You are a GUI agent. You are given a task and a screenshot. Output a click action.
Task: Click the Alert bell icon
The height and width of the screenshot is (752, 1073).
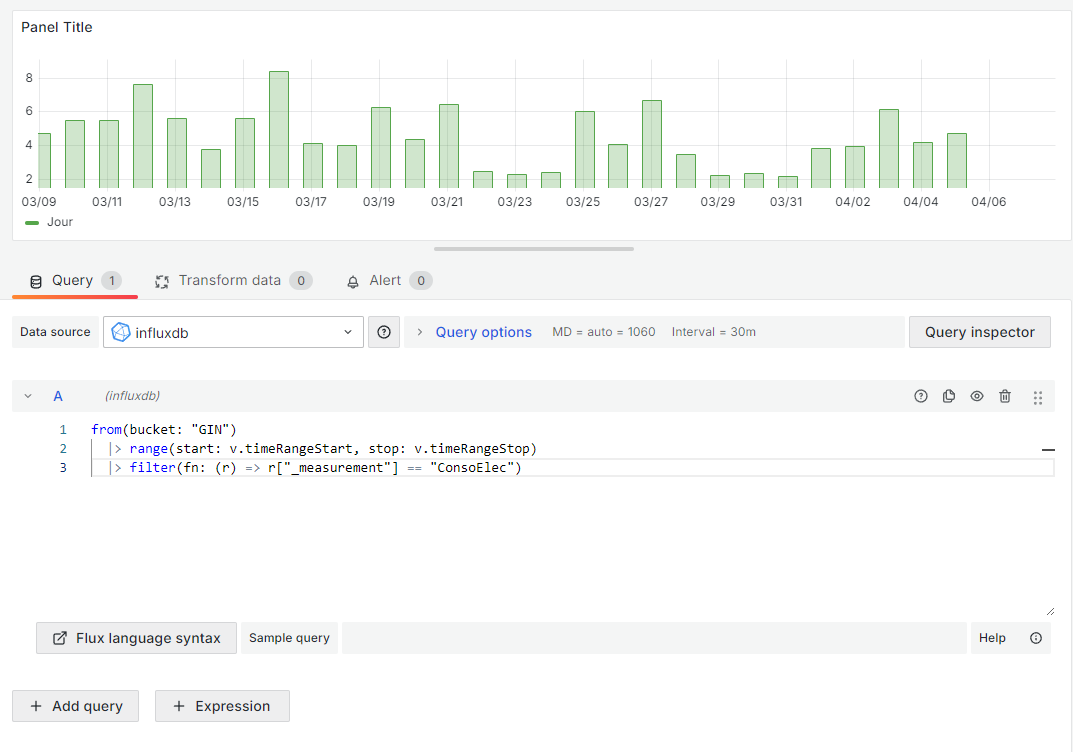[353, 281]
